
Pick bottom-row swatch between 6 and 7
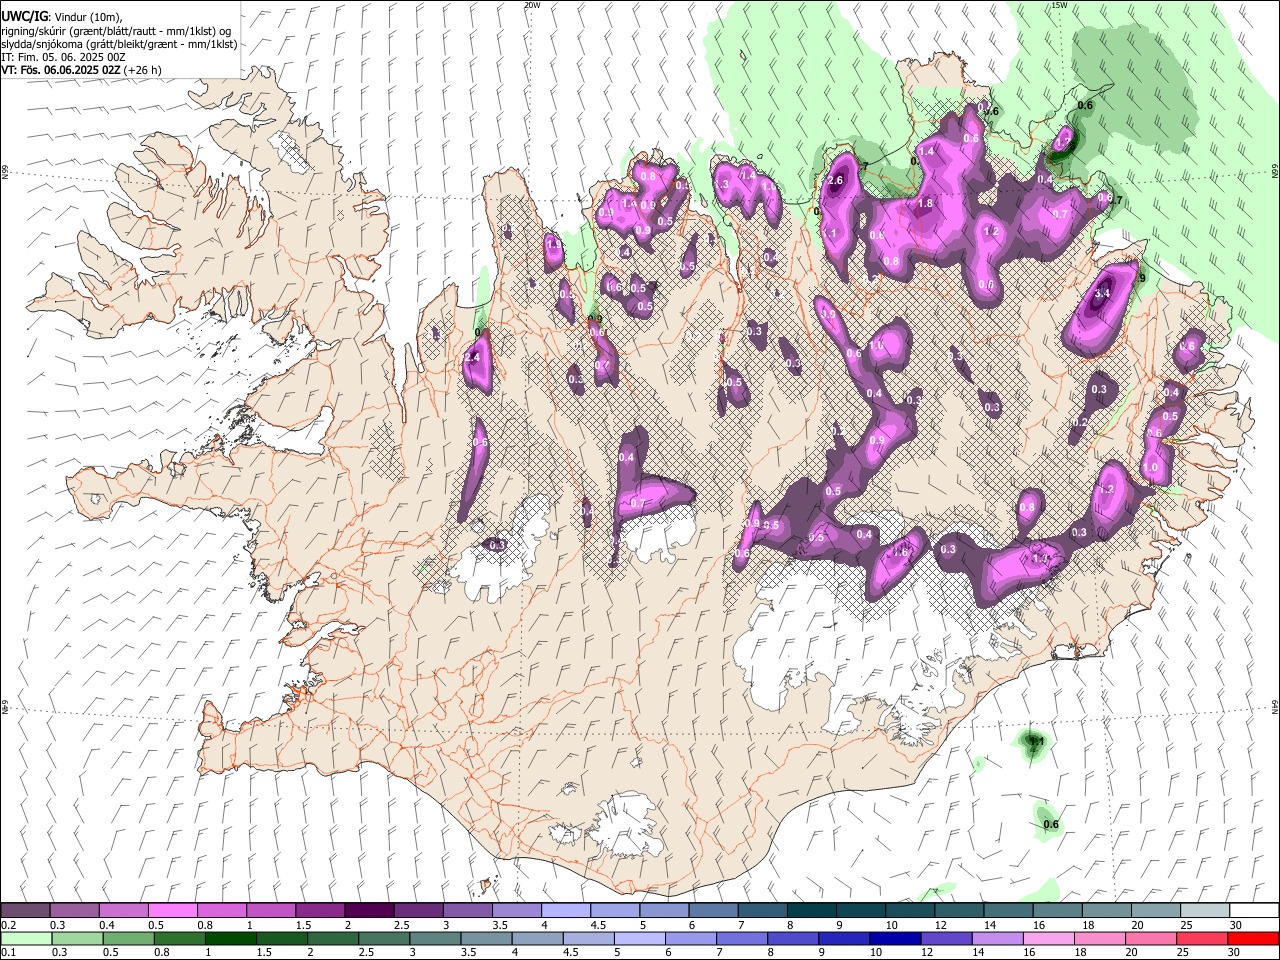click(691, 938)
